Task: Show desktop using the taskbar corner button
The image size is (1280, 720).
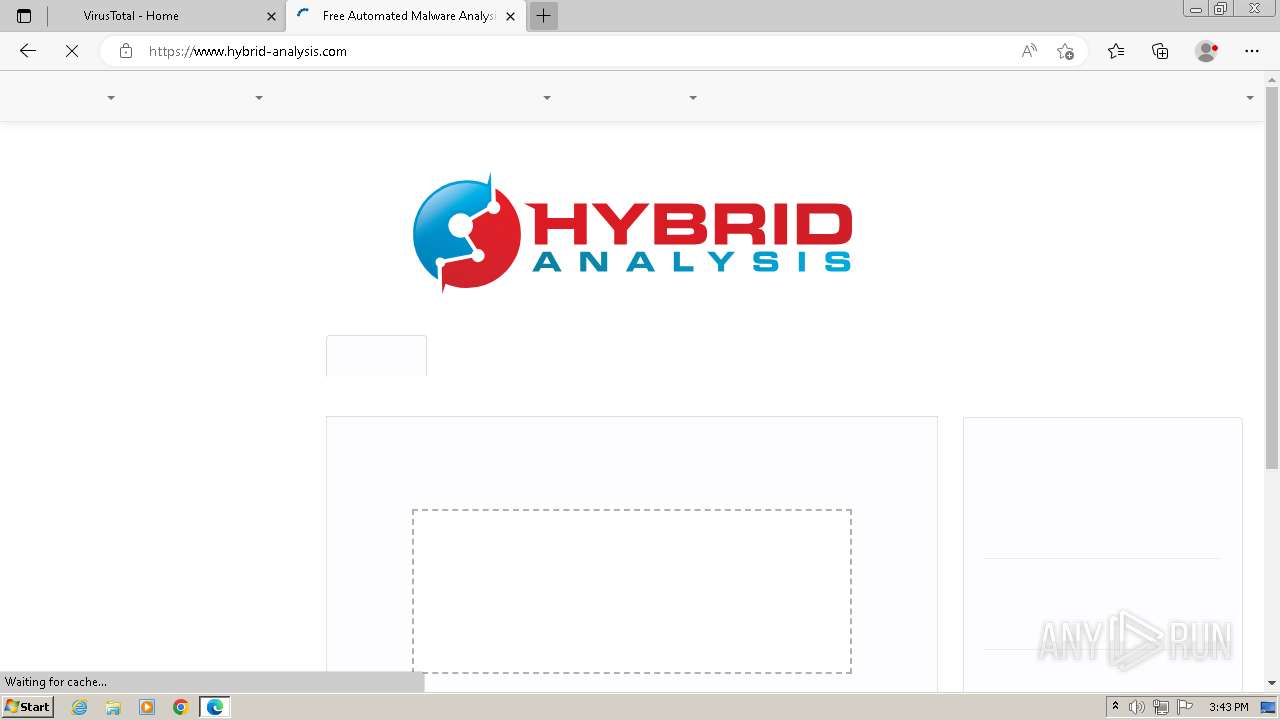Action: (x=1269, y=707)
